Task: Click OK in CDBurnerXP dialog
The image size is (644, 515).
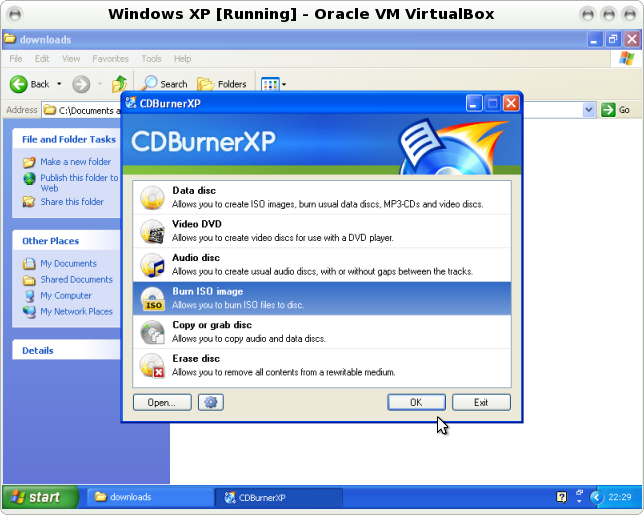Action: [416, 402]
